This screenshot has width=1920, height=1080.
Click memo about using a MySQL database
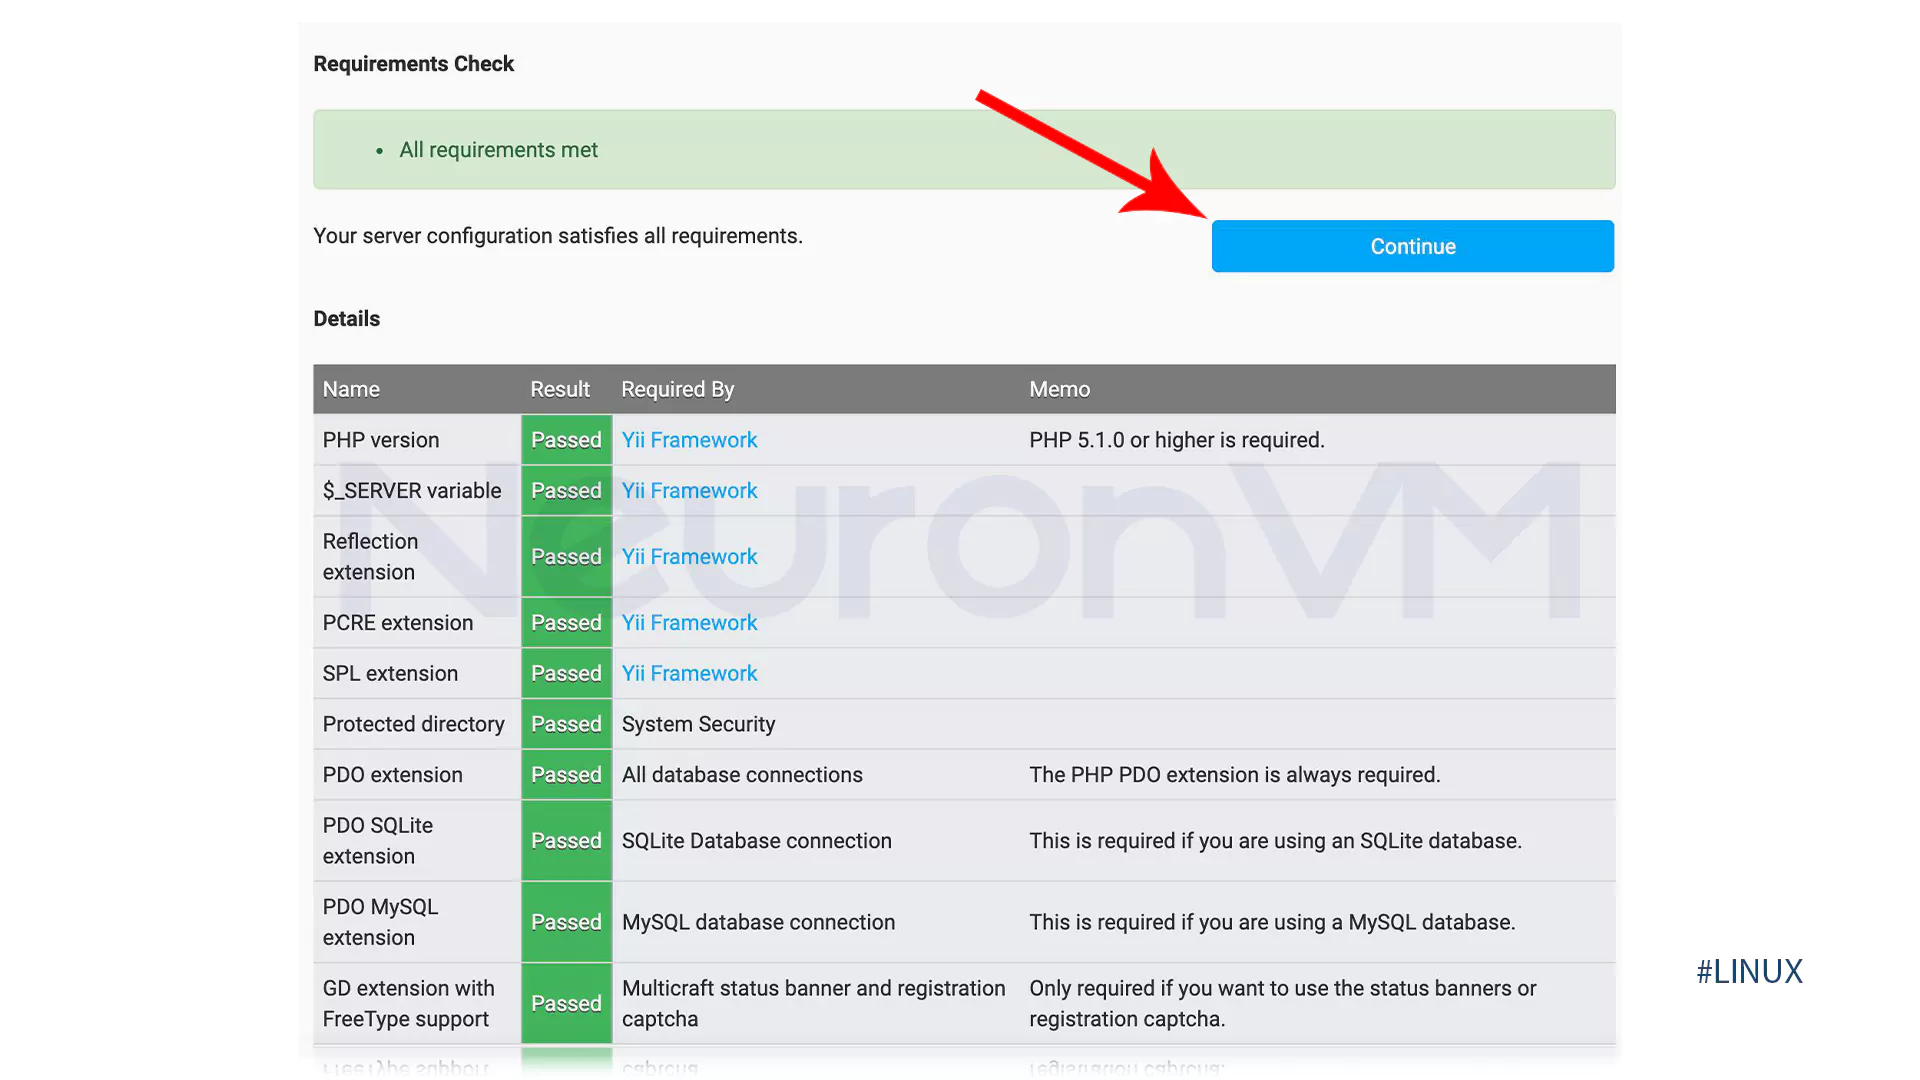click(1272, 922)
